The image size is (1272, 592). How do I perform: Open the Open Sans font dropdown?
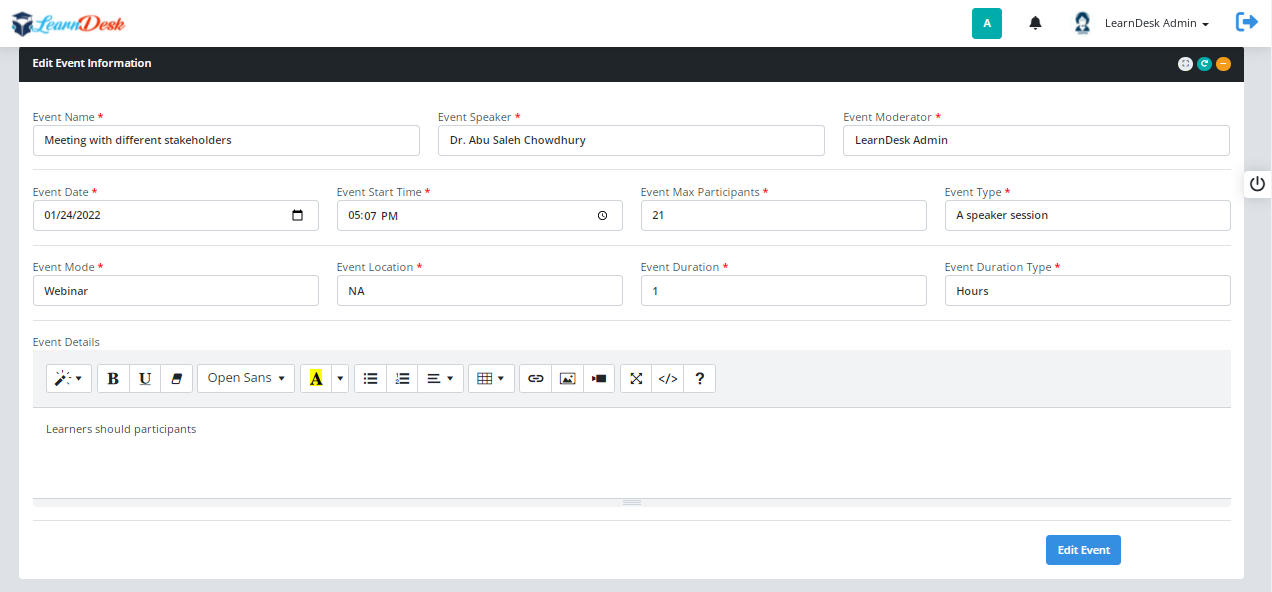point(246,378)
